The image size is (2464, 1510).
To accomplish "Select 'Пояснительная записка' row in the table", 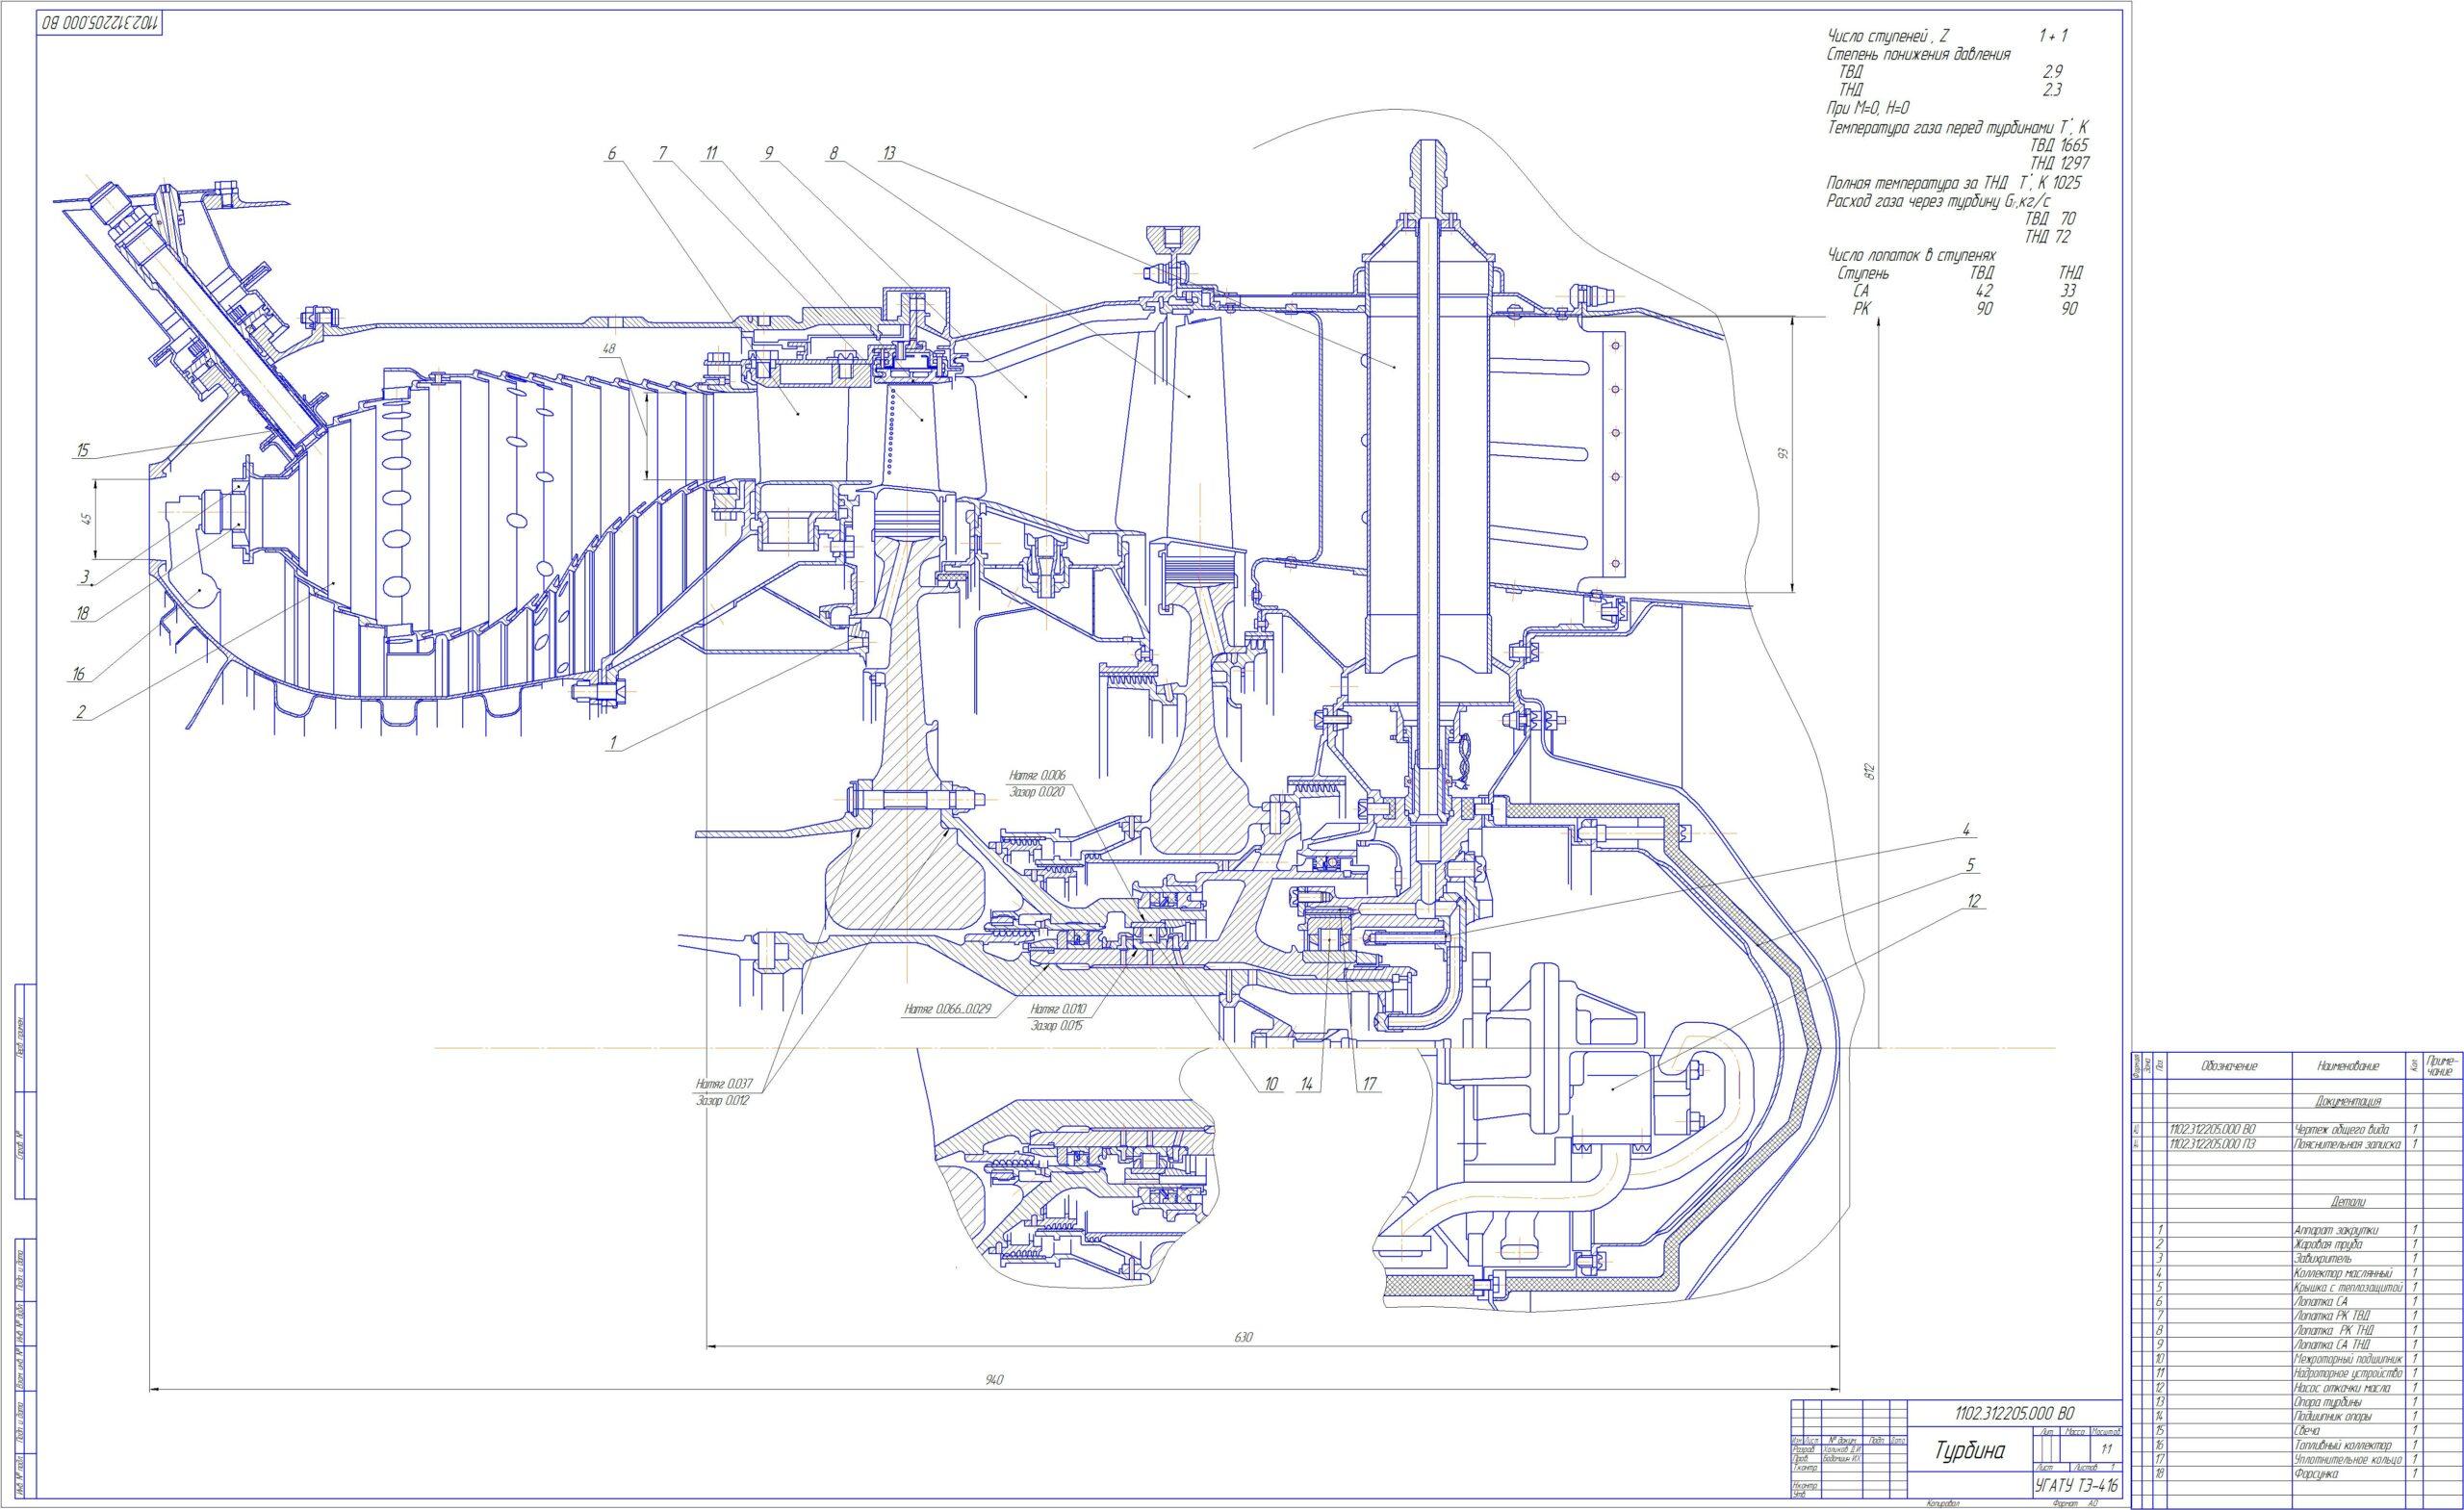I will (2346, 1143).
